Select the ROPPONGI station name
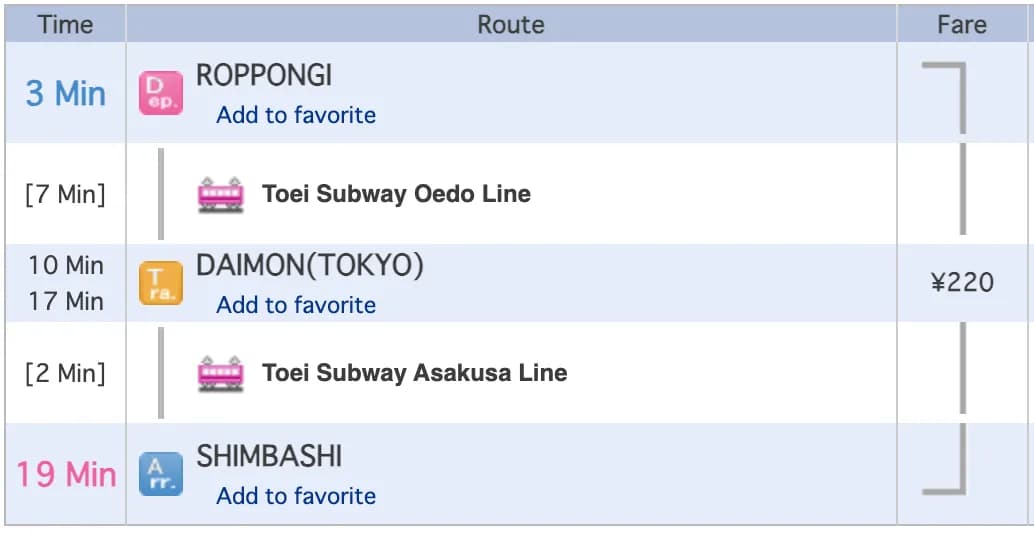 coord(264,75)
